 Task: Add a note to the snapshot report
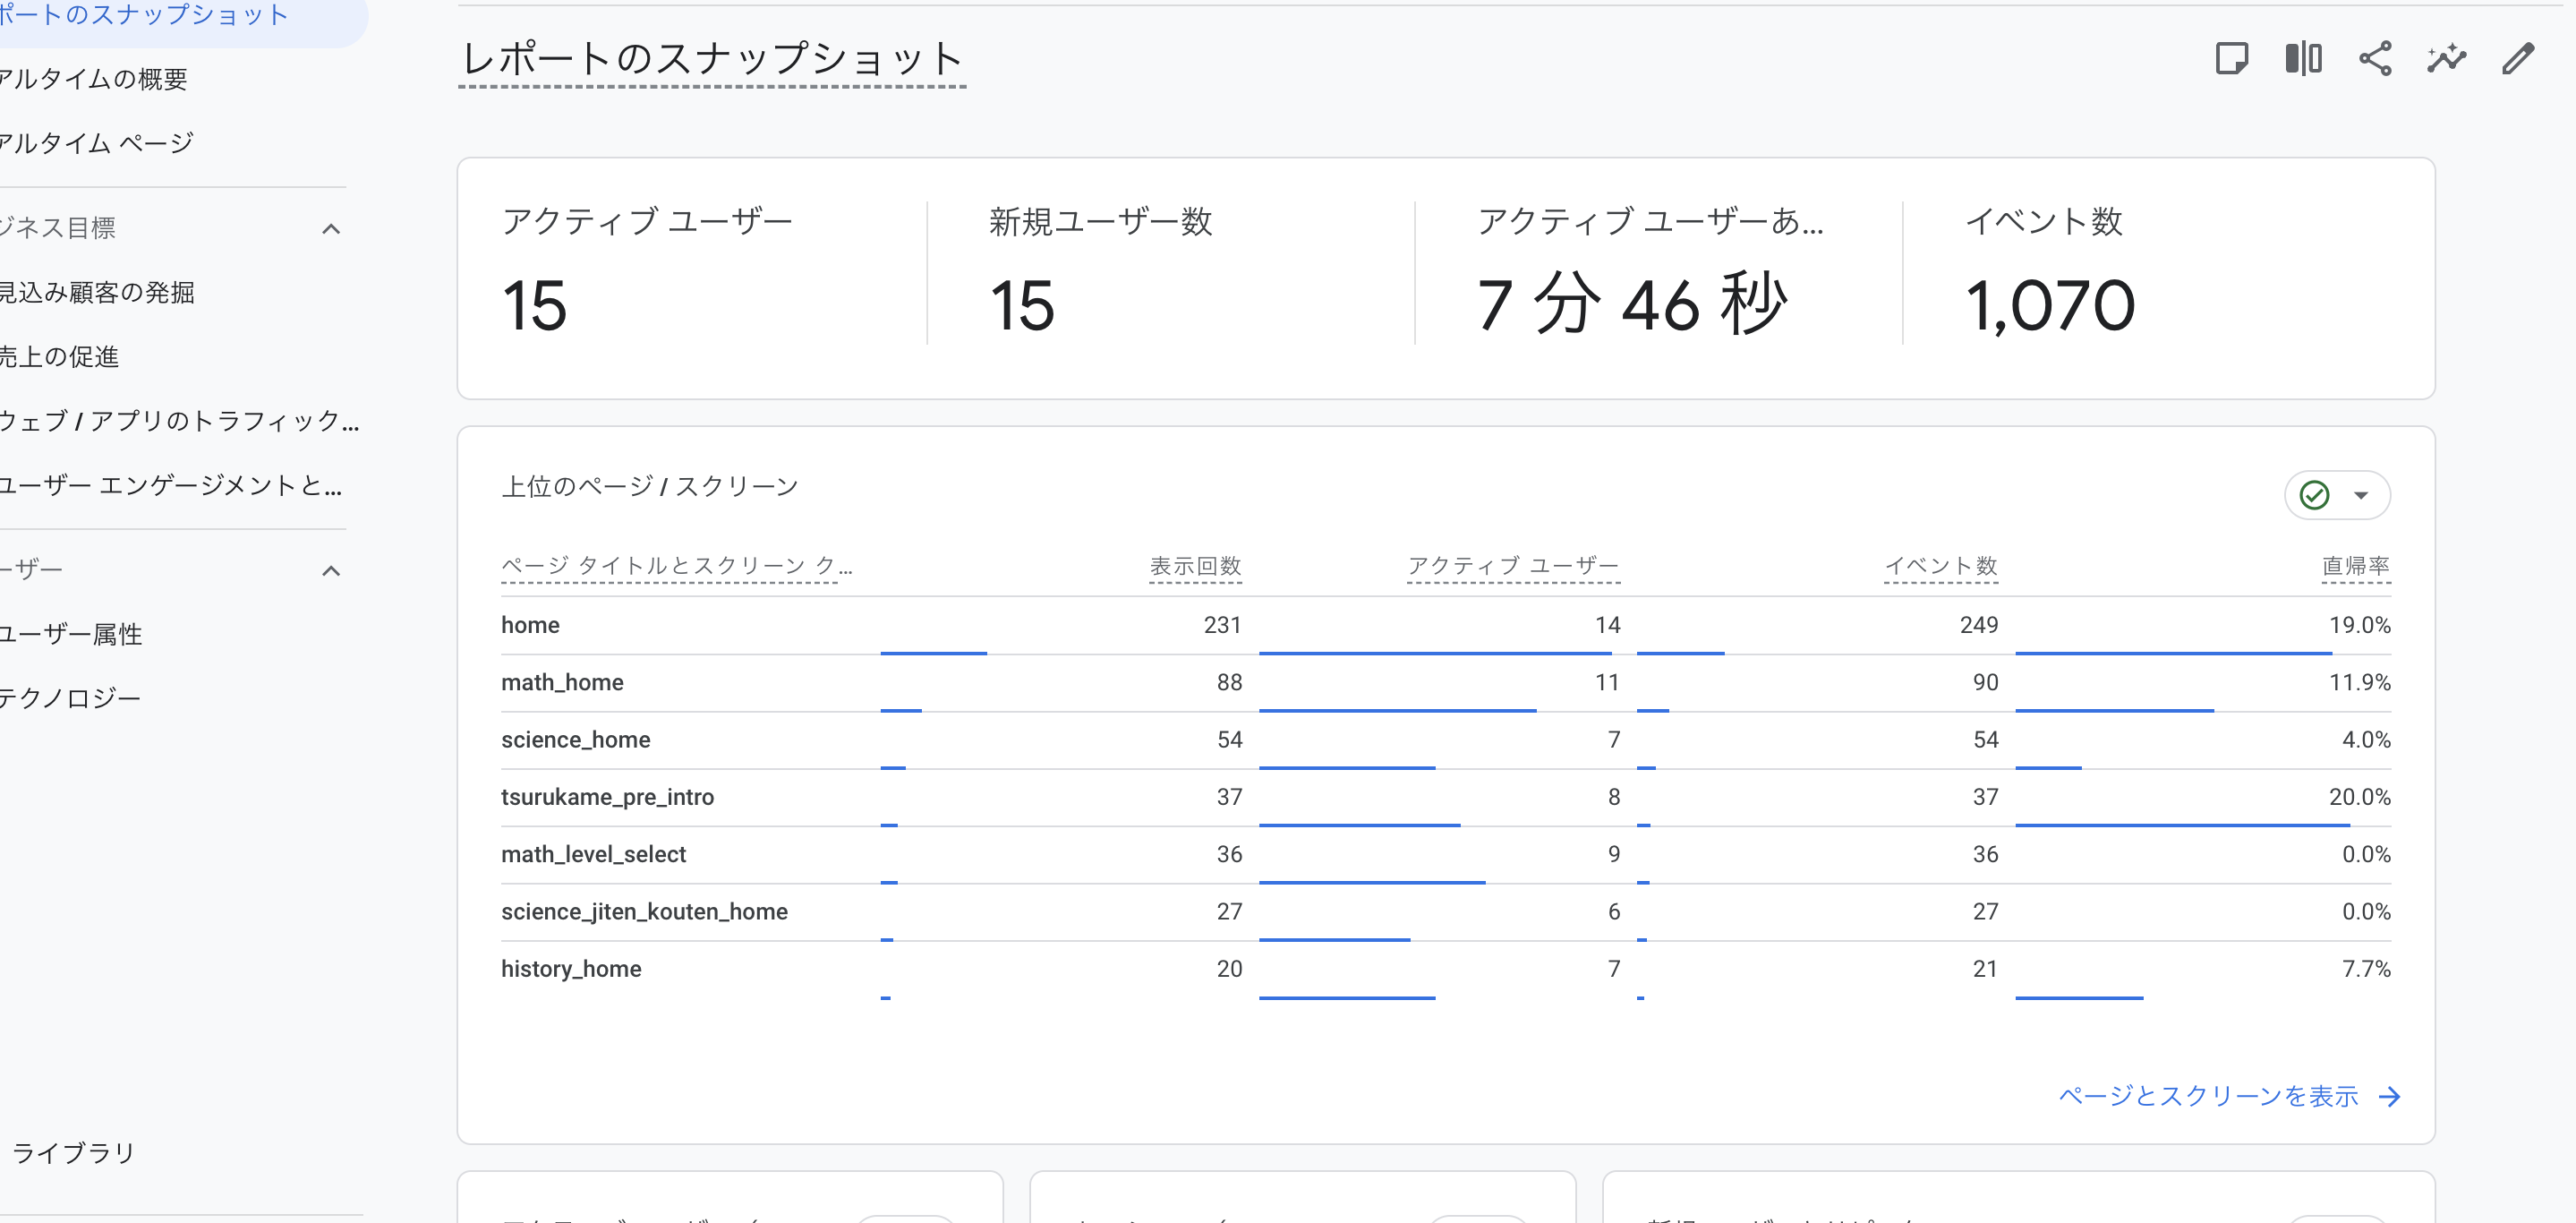tap(2234, 58)
